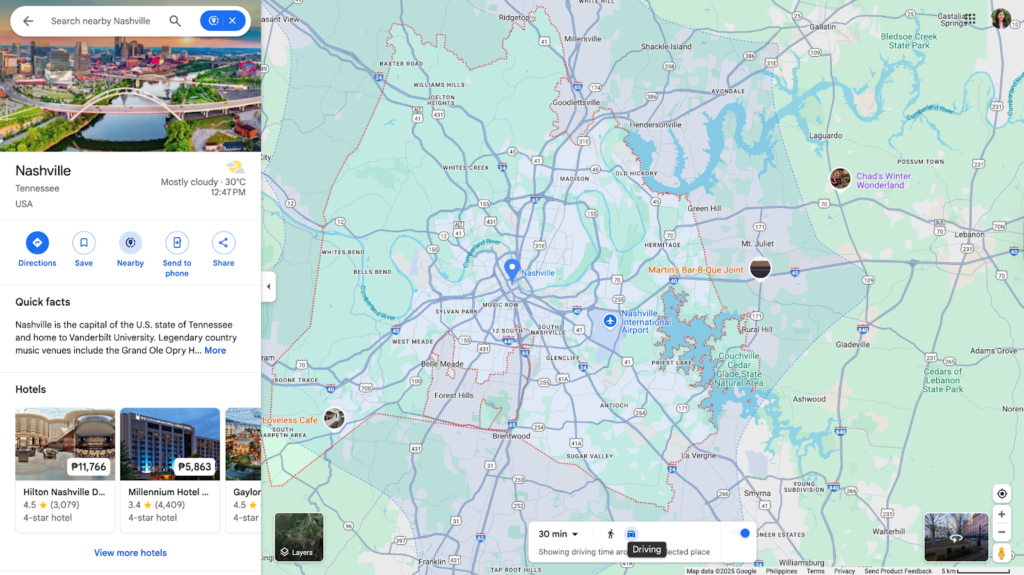Click the Nearby action button
1024x575 pixels.
[131, 250]
